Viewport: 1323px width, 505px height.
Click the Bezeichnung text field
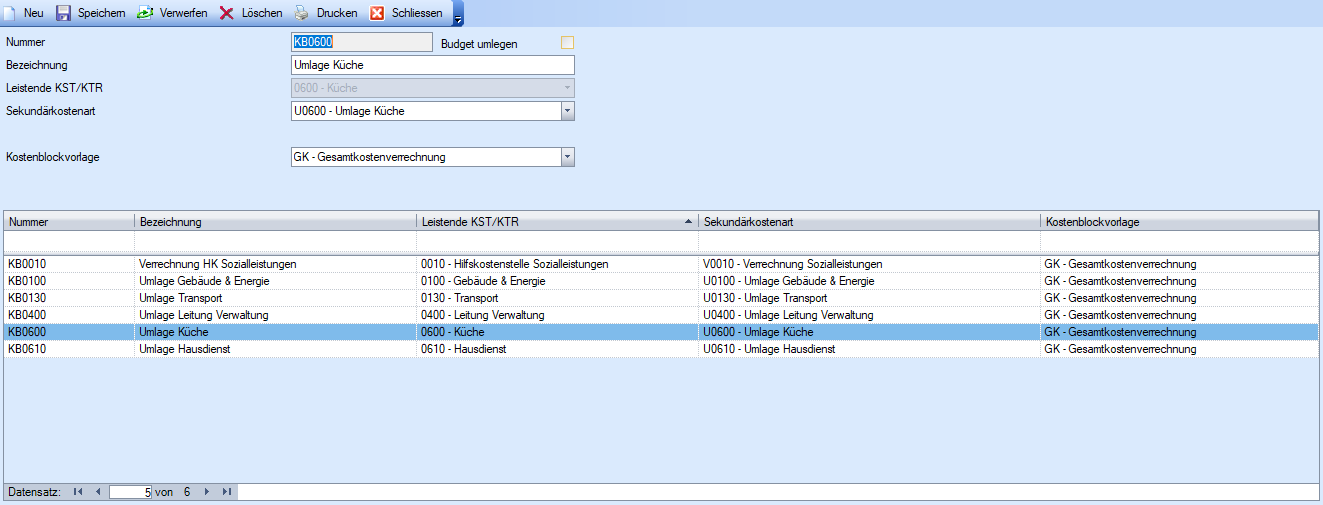432,65
